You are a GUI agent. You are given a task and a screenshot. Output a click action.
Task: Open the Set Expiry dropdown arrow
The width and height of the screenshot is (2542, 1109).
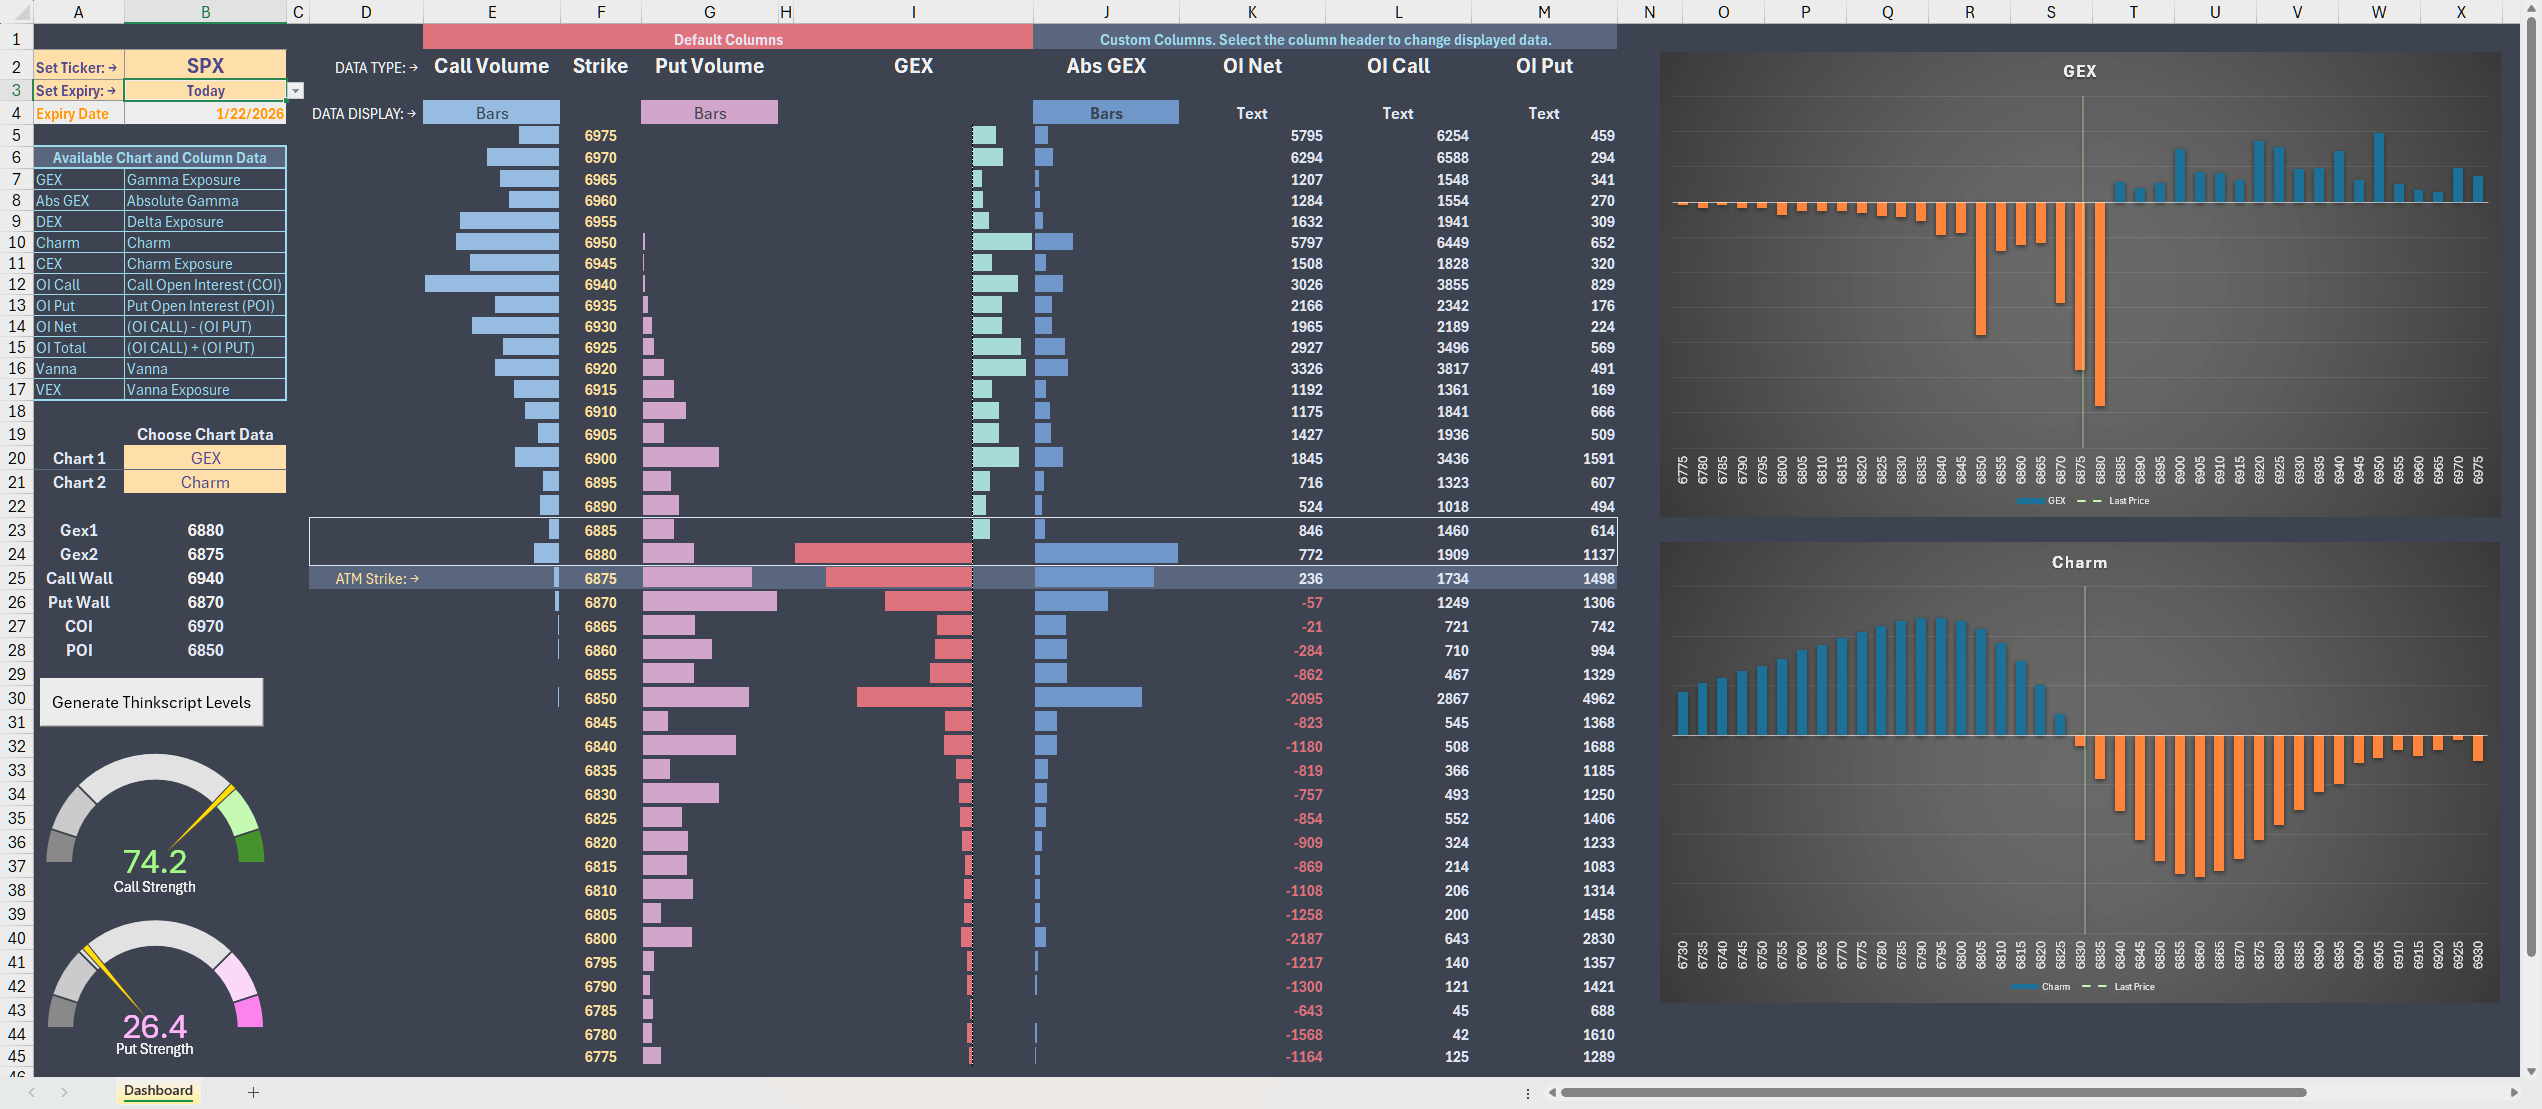(x=295, y=91)
